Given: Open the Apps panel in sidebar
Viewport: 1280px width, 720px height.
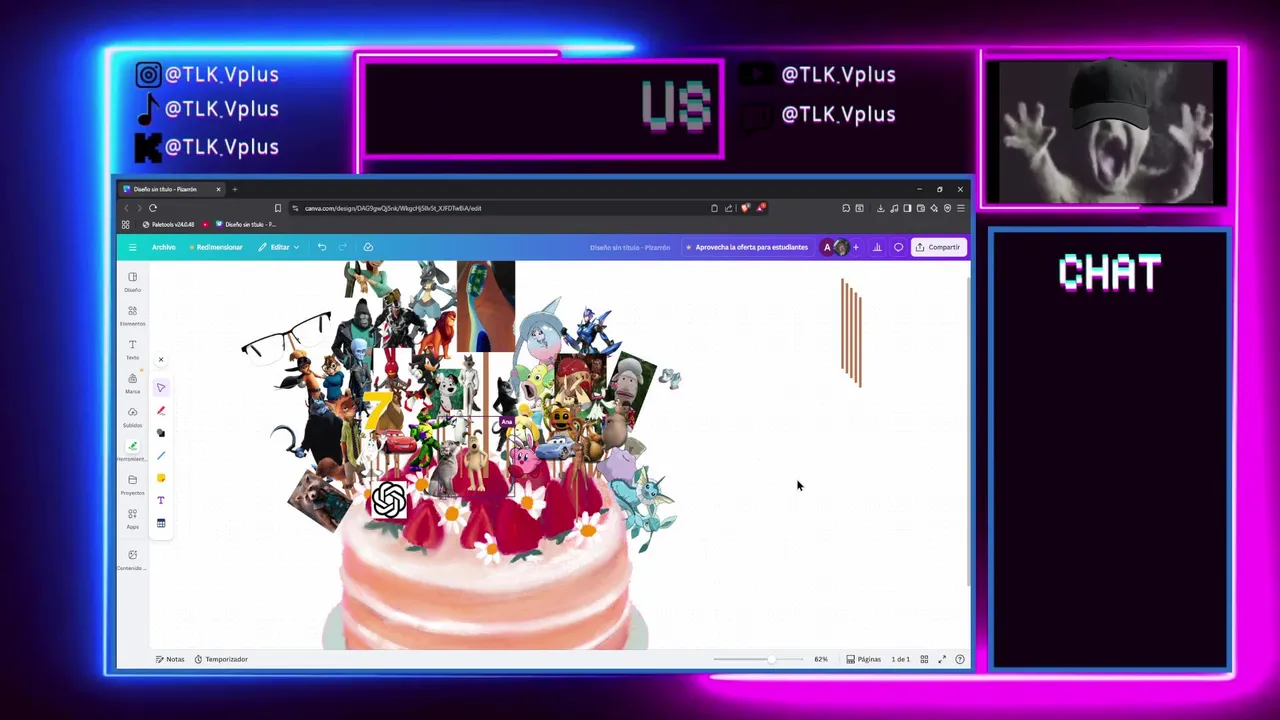Looking at the screenshot, I should pos(132,518).
